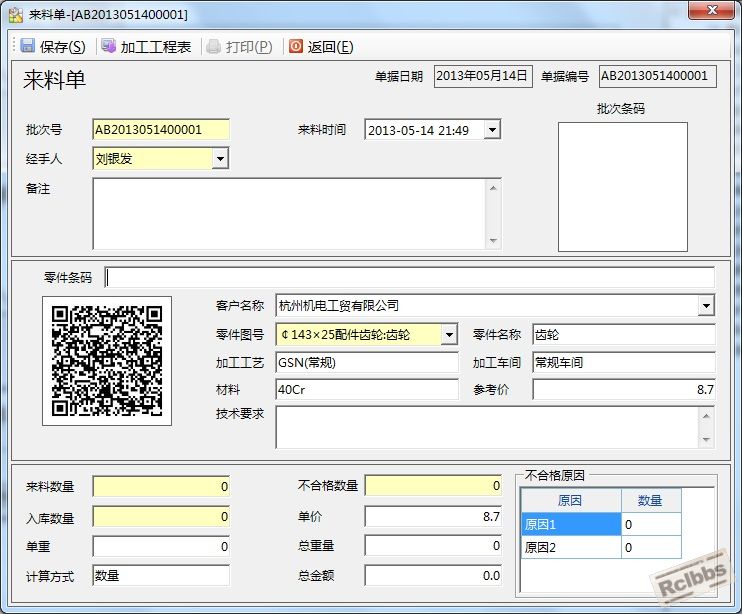
Task: Click the 计算方式 field showing 数量
Action: pyautogui.click(x=161, y=576)
